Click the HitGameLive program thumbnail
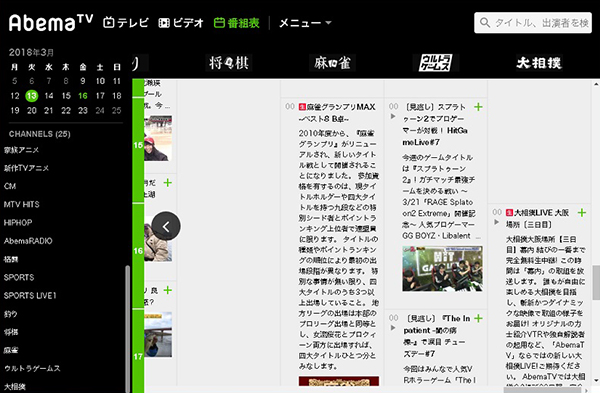The image size is (600, 393). coord(442,269)
